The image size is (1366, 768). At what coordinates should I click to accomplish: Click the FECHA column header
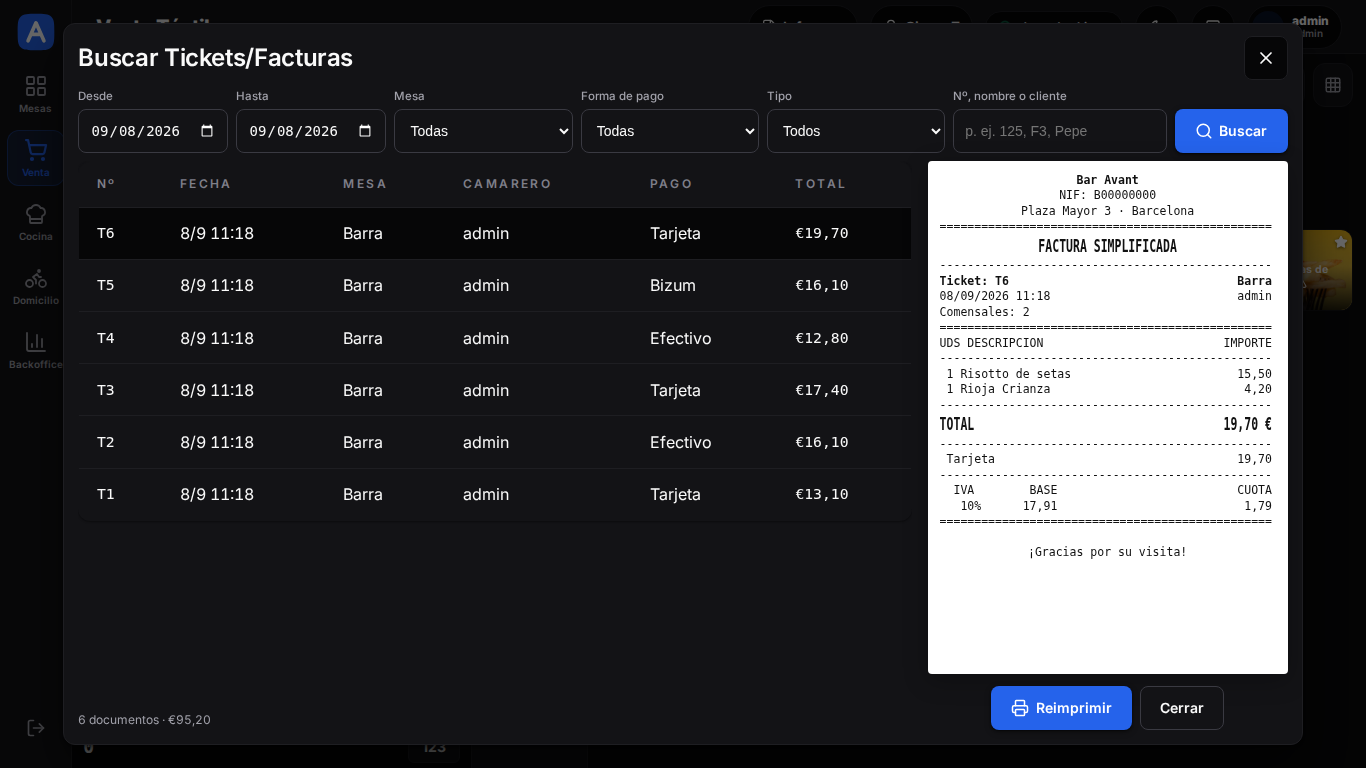coord(206,184)
